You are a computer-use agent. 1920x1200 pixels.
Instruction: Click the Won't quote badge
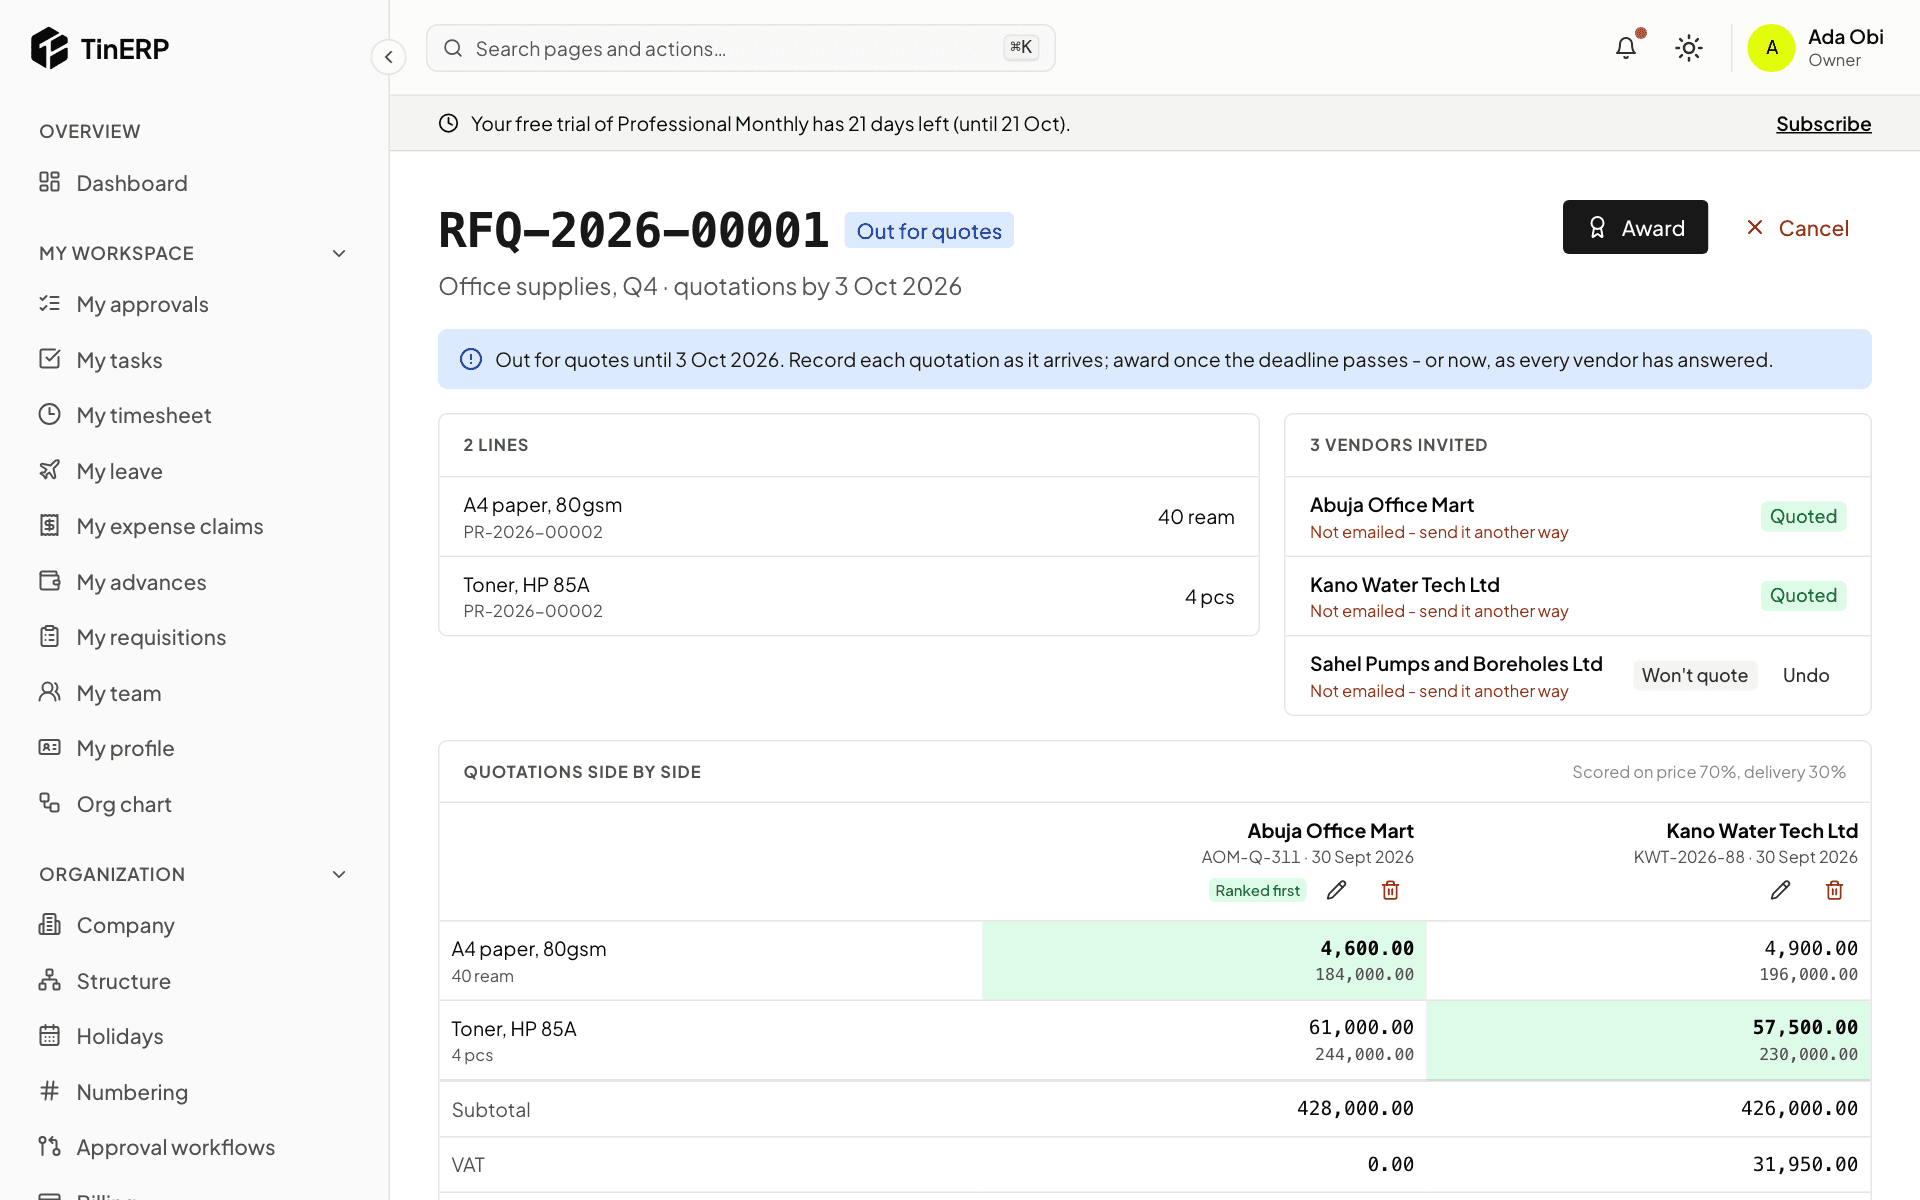click(1694, 675)
